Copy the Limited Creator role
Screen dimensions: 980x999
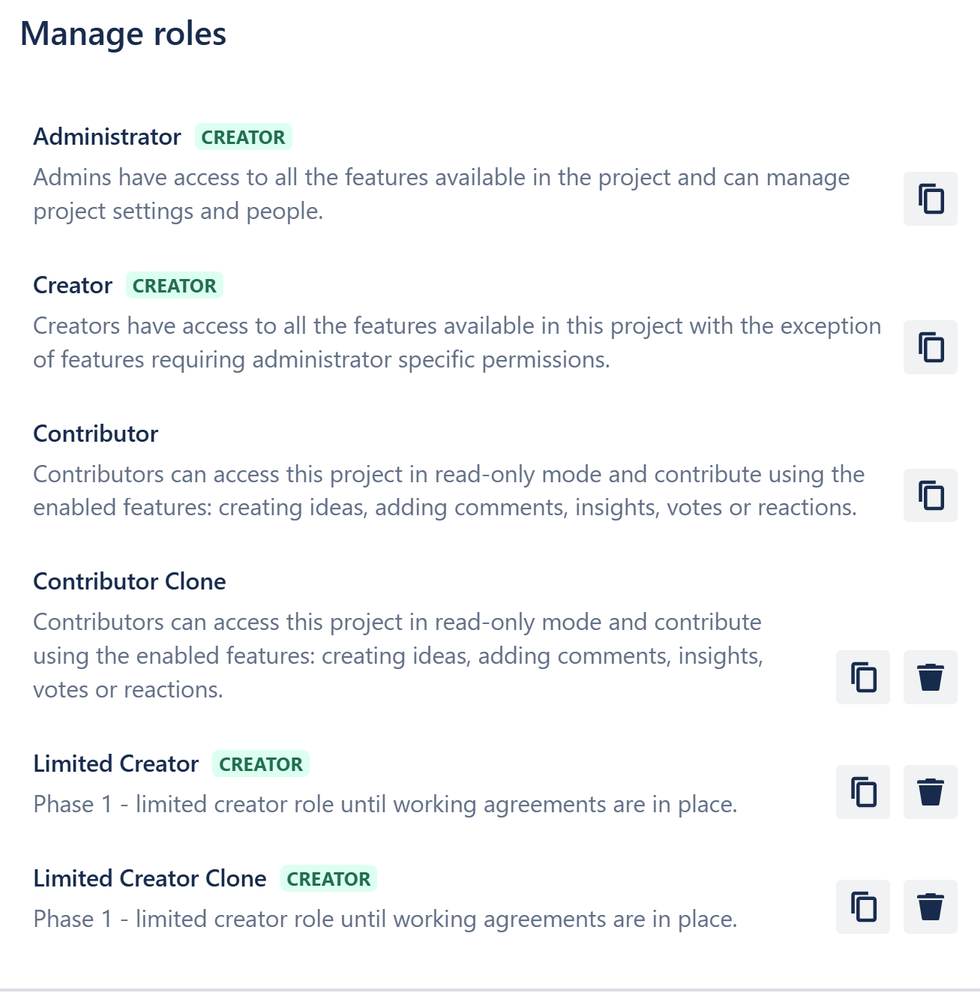coord(863,792)
